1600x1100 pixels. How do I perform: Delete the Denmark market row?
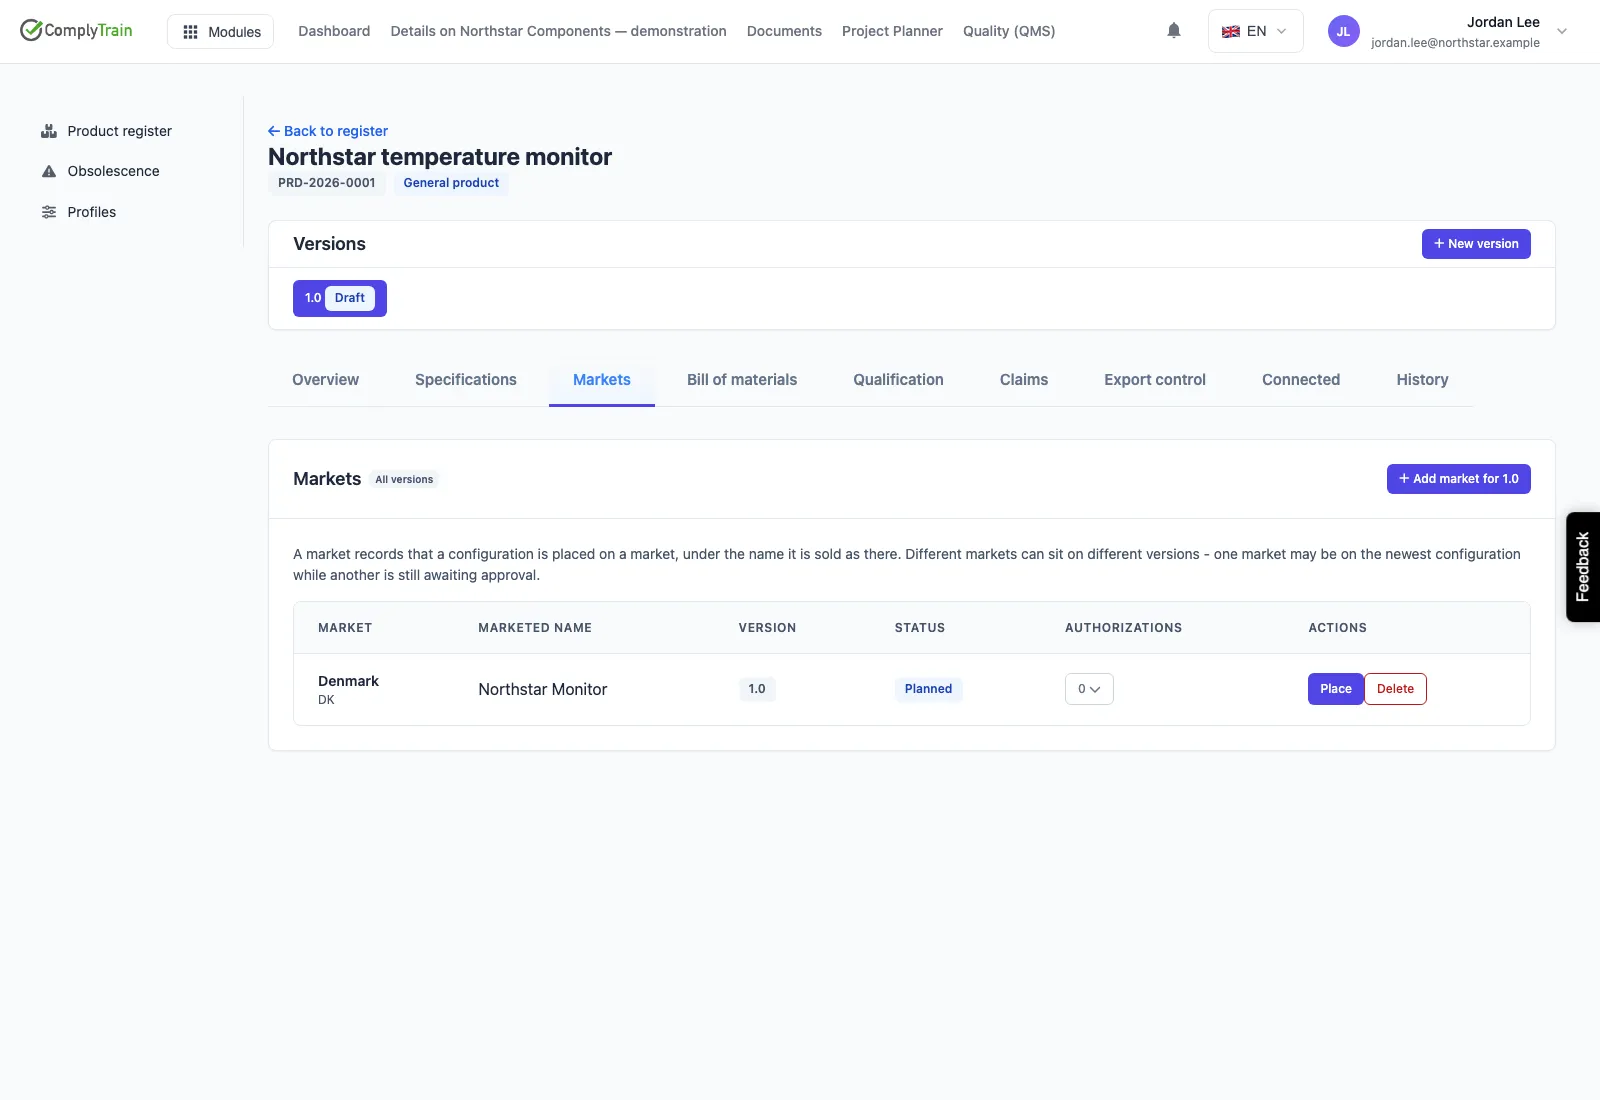tap(1395, 689)
